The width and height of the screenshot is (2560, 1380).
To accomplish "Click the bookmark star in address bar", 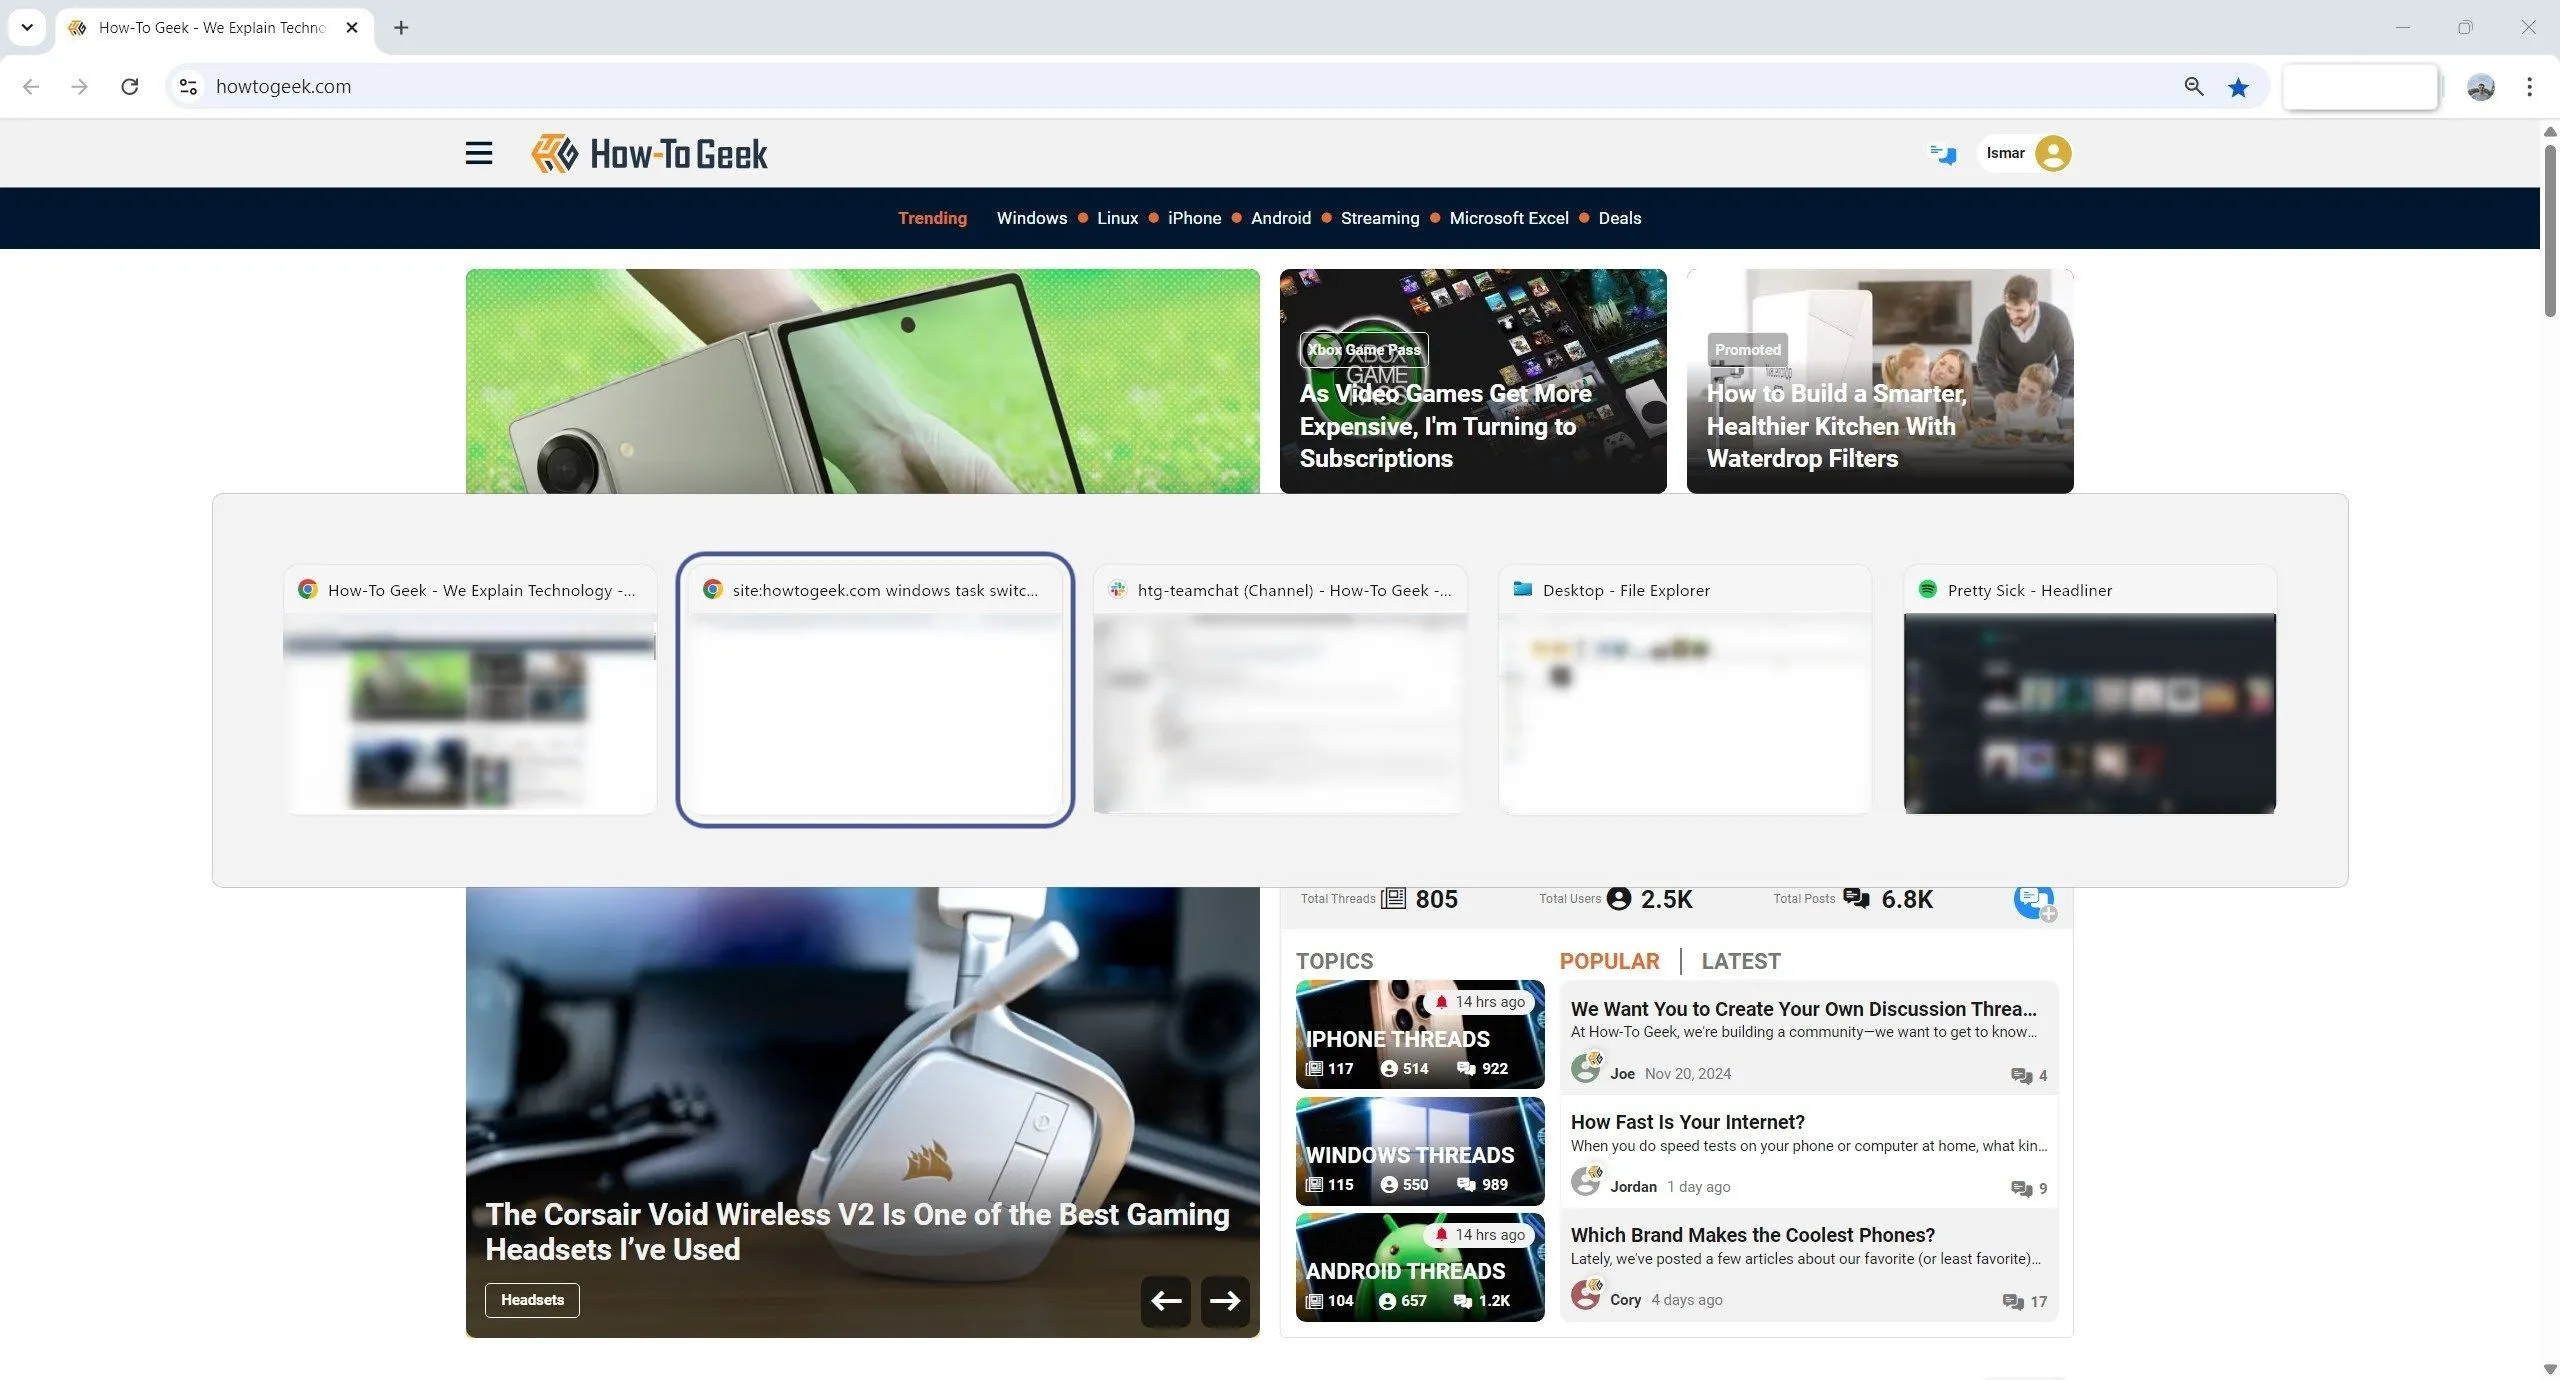I will 2238,87.
